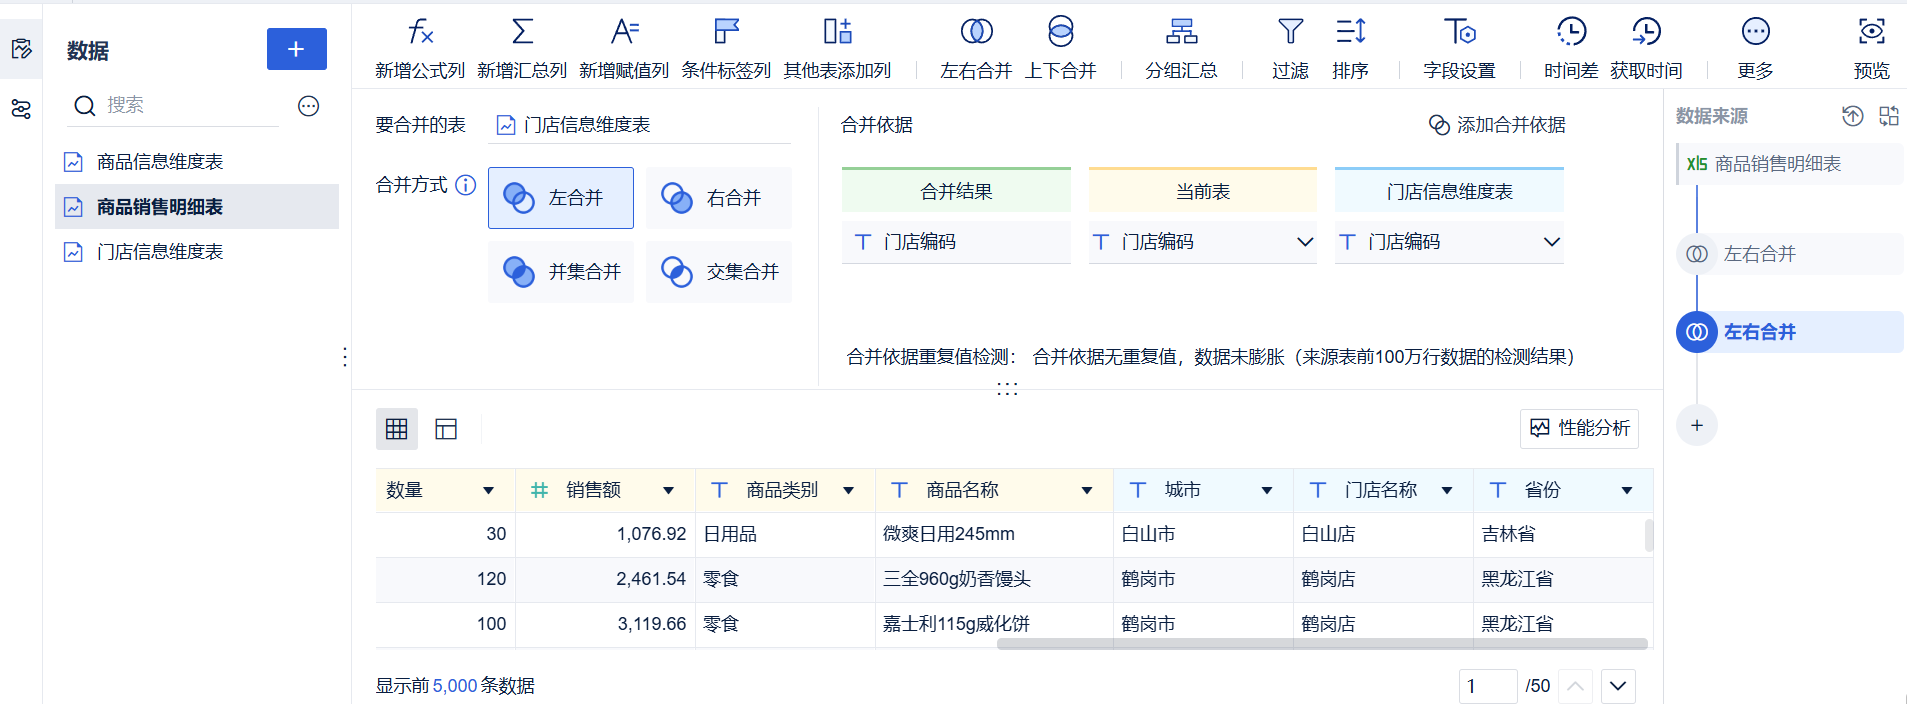Expand the 当前表 门店编码 field dropdown
The height and width of the screenshot is (704, 1907).
tap(1304, 242)
